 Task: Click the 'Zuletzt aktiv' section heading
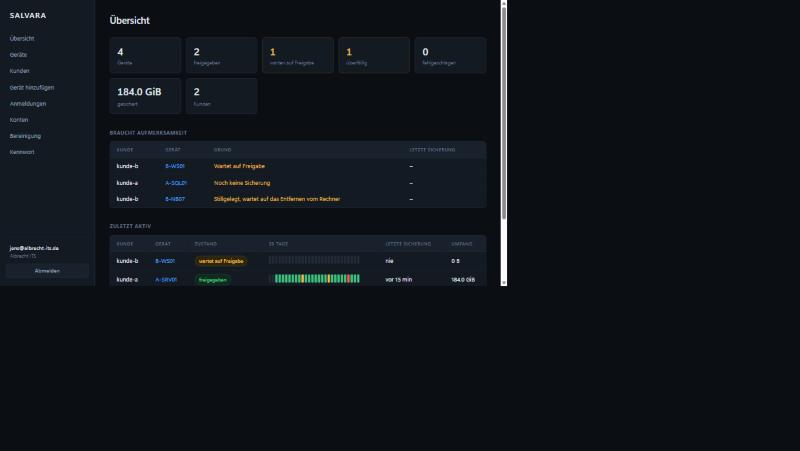131,226
